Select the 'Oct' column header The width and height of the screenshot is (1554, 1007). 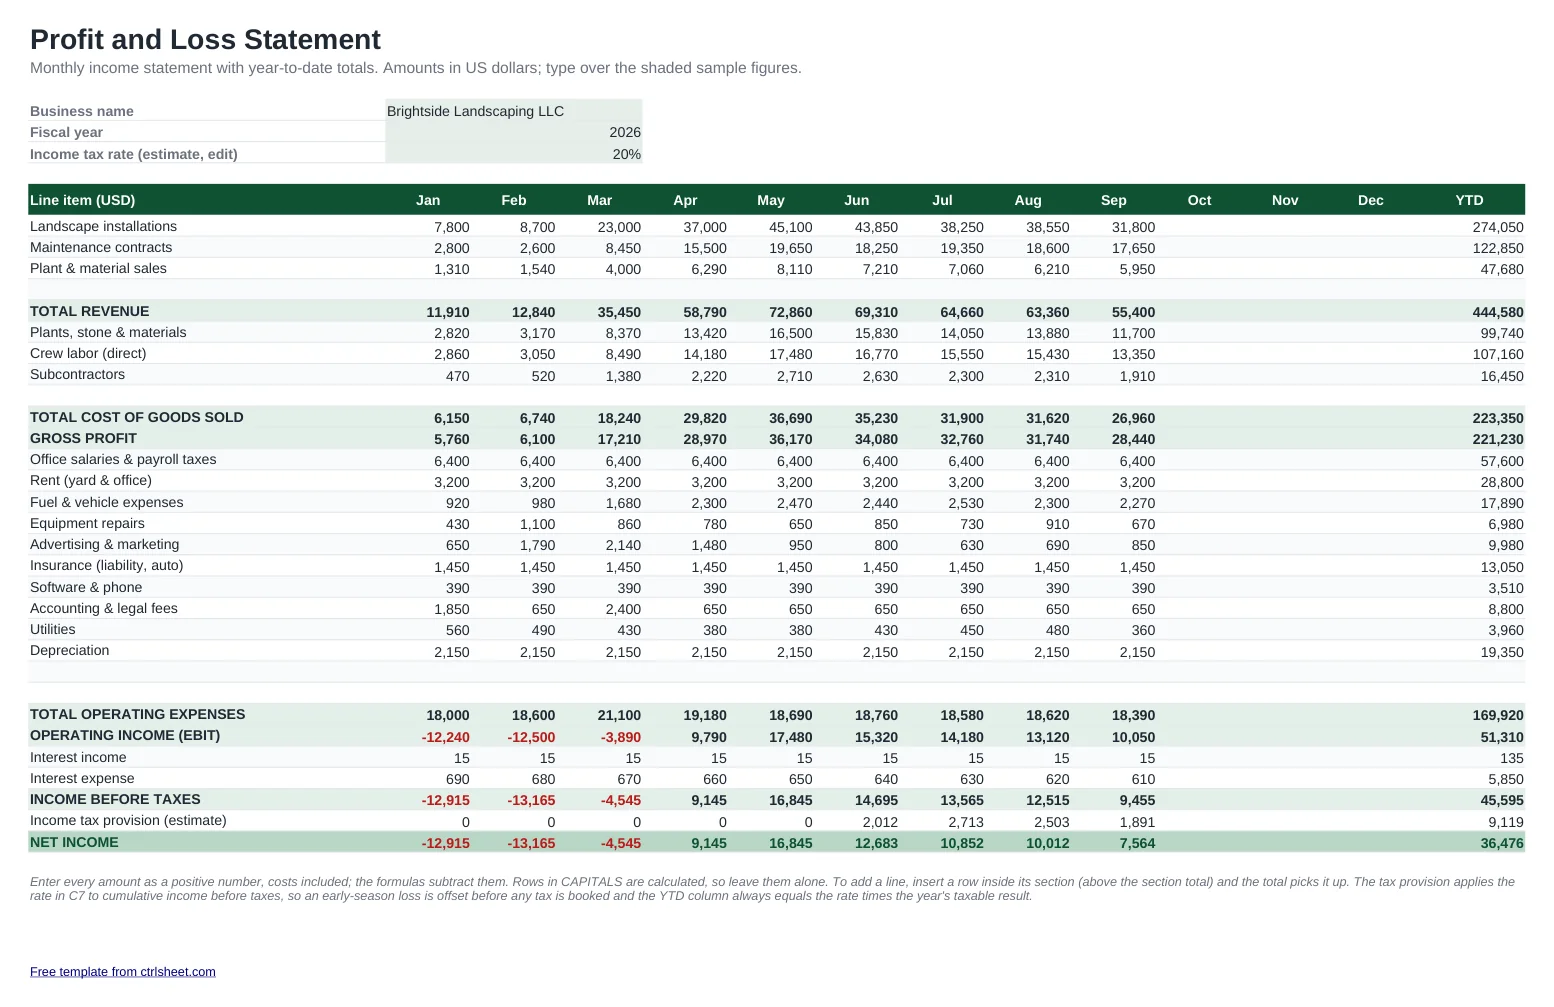tap(1199, 200)
